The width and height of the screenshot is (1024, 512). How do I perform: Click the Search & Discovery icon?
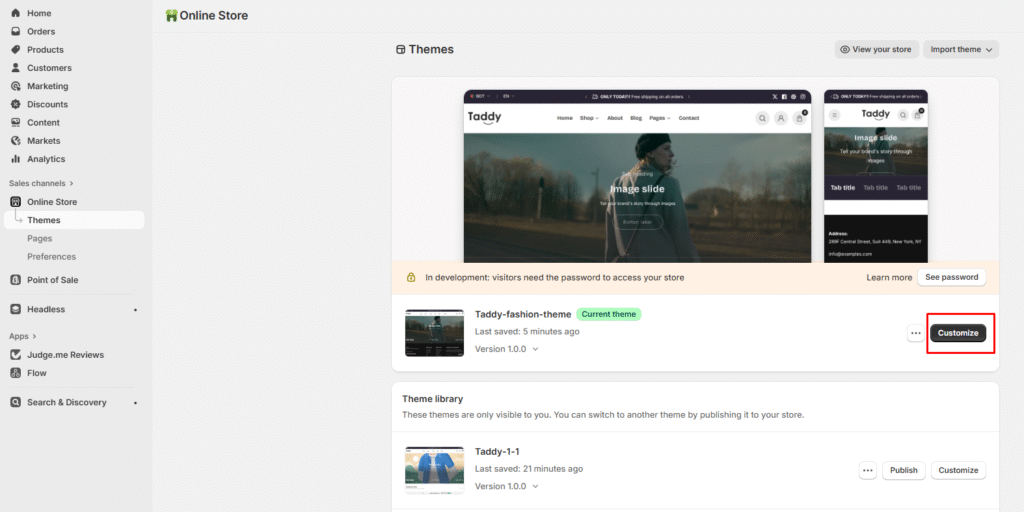click(16, 402)
